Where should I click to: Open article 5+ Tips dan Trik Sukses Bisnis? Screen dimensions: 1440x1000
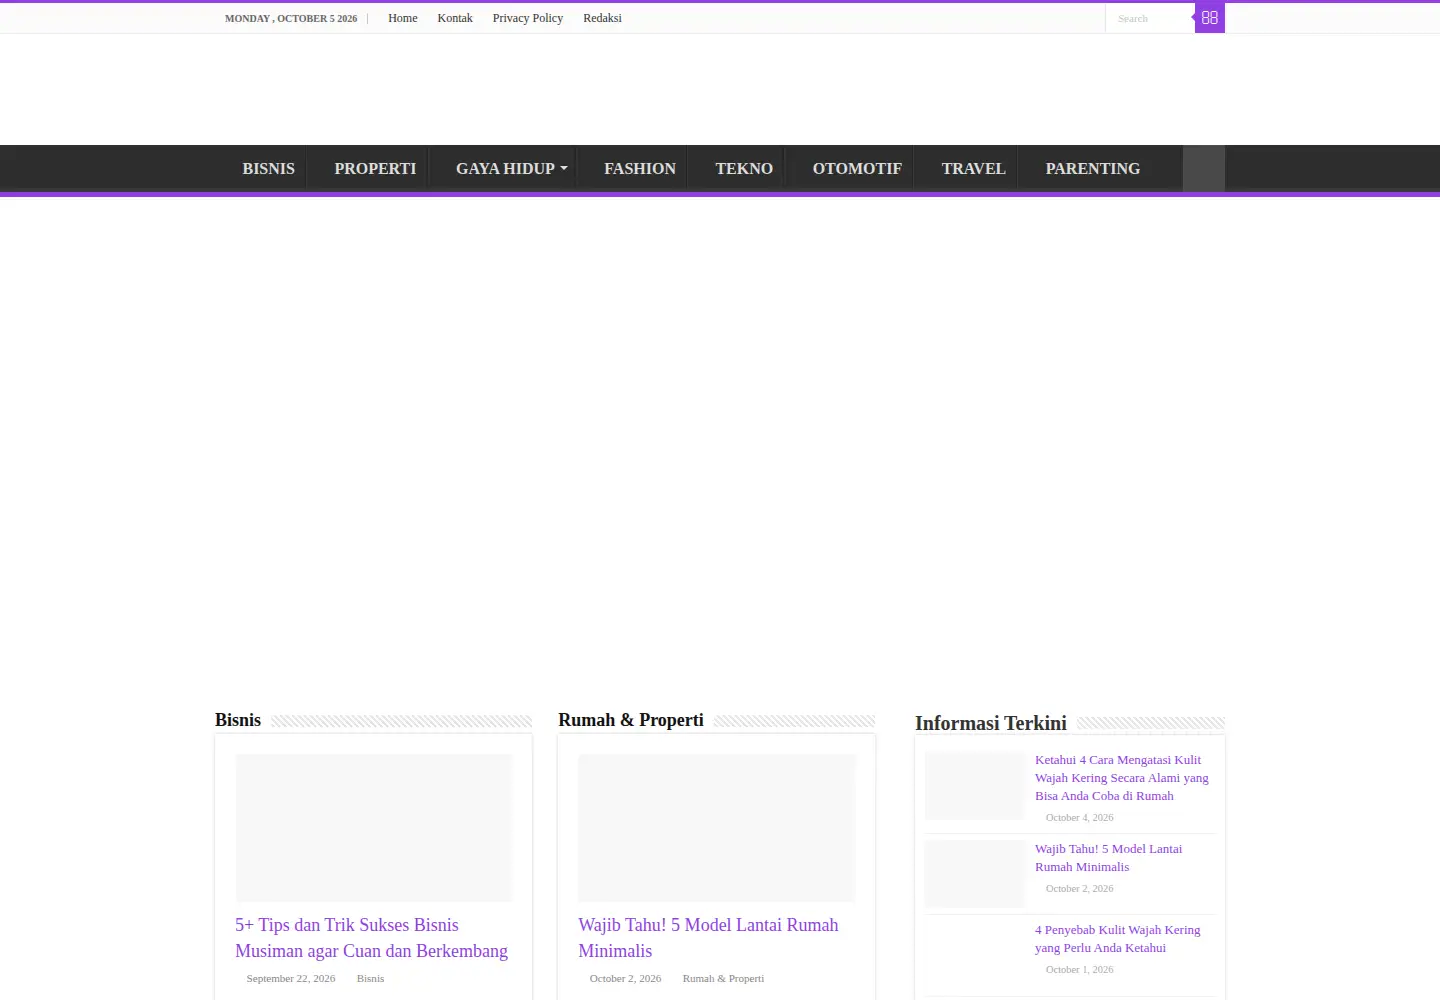point(372,938)
